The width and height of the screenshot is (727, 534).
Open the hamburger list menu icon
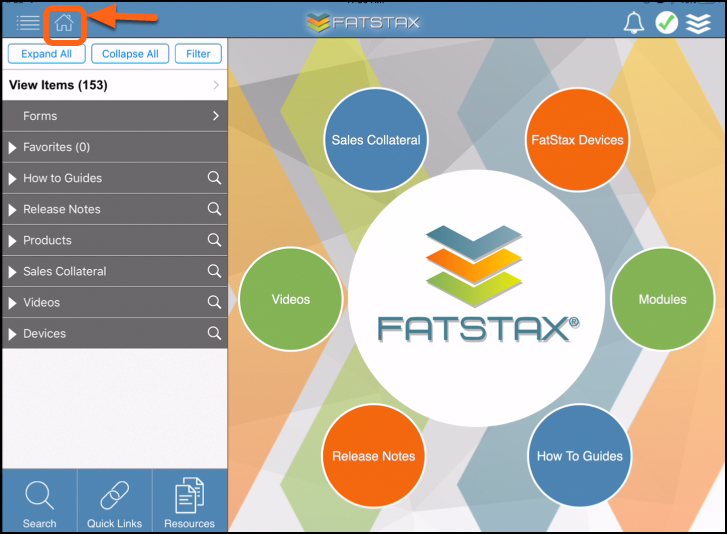pos(28,22)
